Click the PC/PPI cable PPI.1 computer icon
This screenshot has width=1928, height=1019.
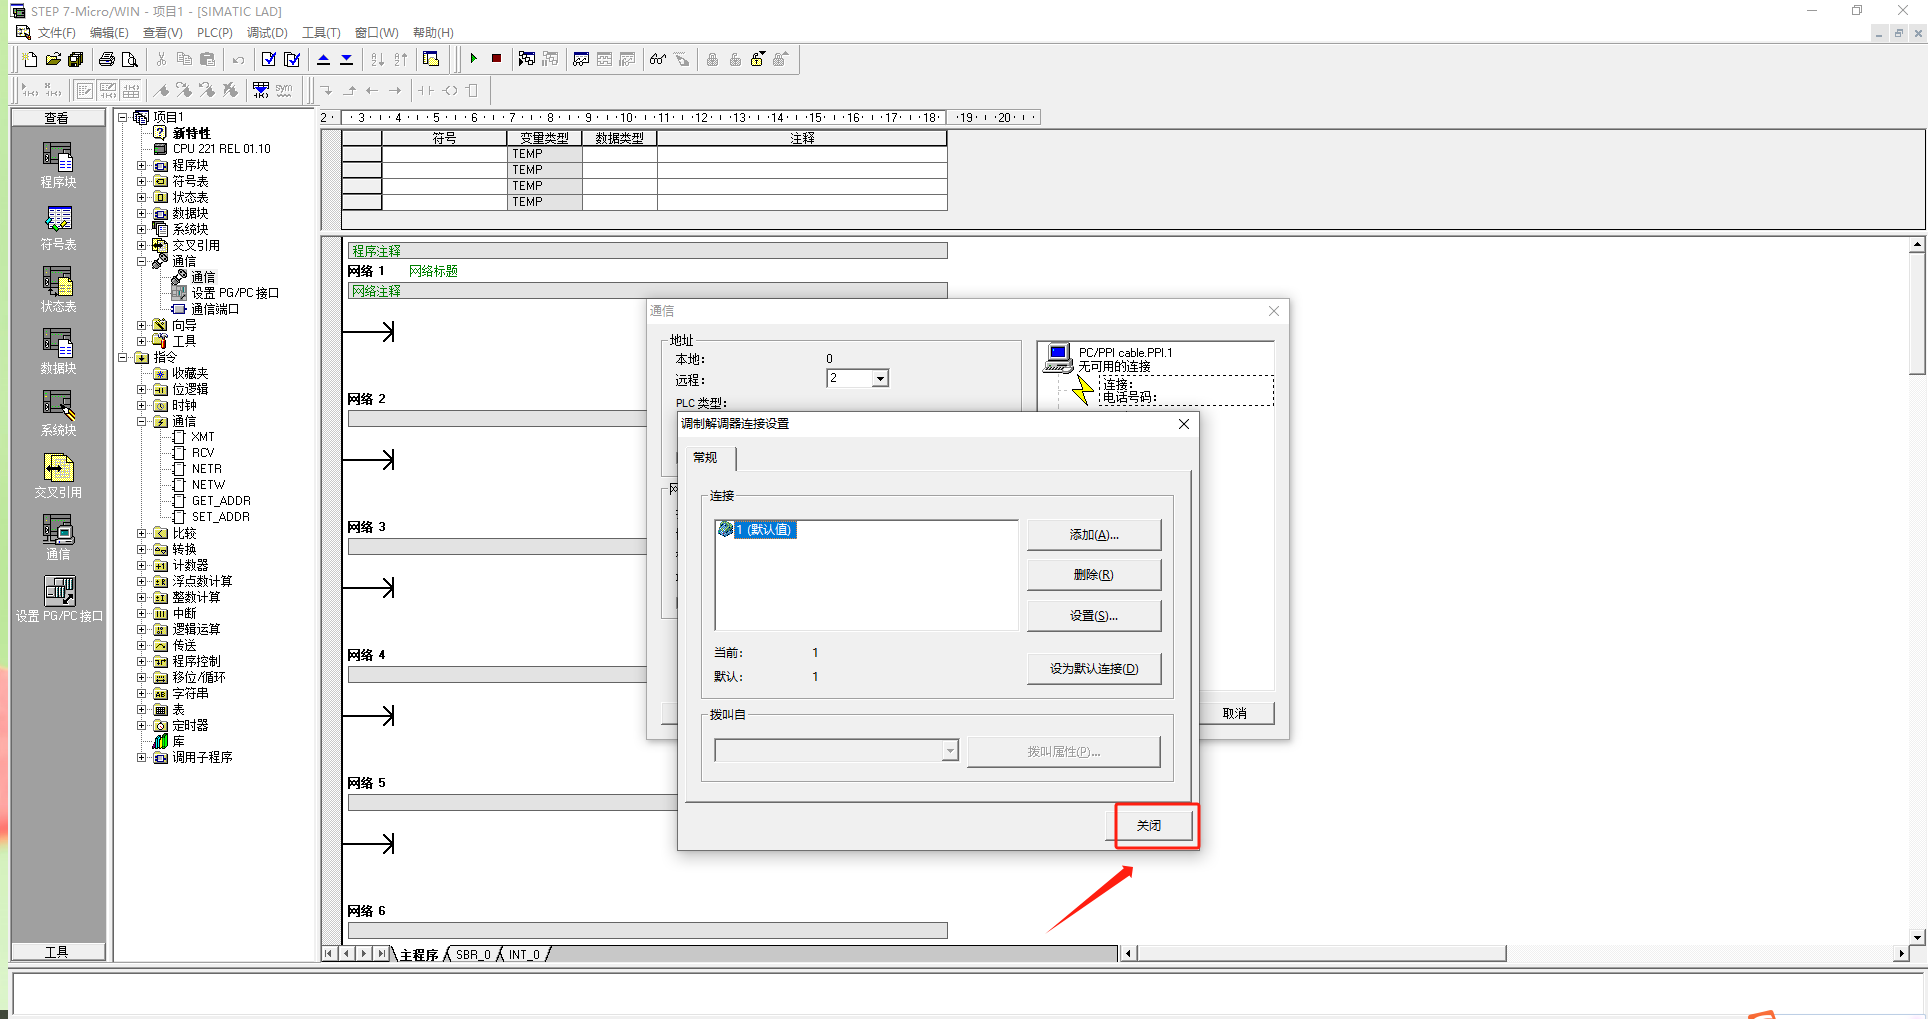tap(1058, 358)
